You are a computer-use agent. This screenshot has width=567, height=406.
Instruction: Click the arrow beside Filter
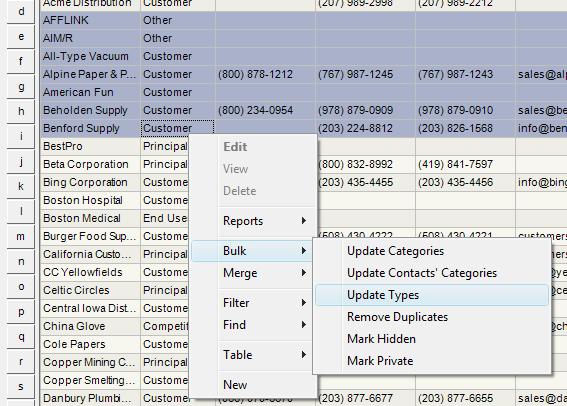[304, 303]
